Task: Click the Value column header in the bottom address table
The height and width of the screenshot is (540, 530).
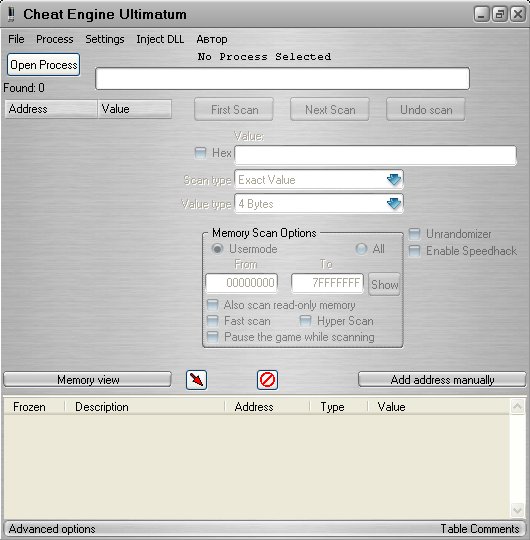Action: [x=439, y=407]
